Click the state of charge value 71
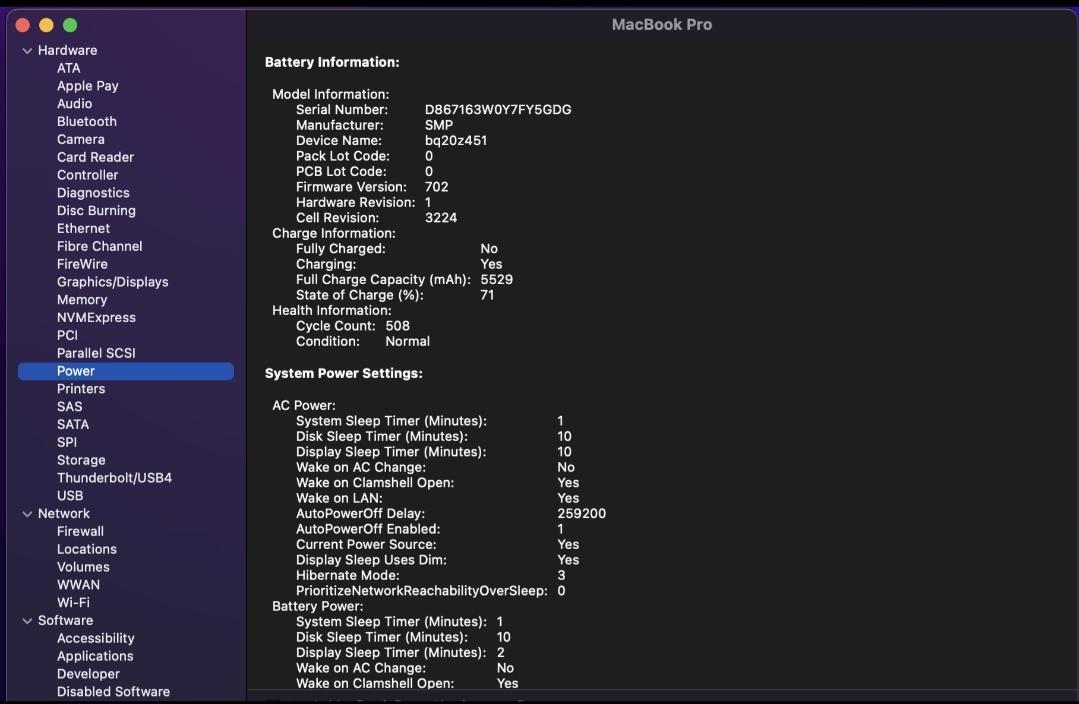Image resolution: width=1079 pixels, height=704 pixels. coord(487,295)
